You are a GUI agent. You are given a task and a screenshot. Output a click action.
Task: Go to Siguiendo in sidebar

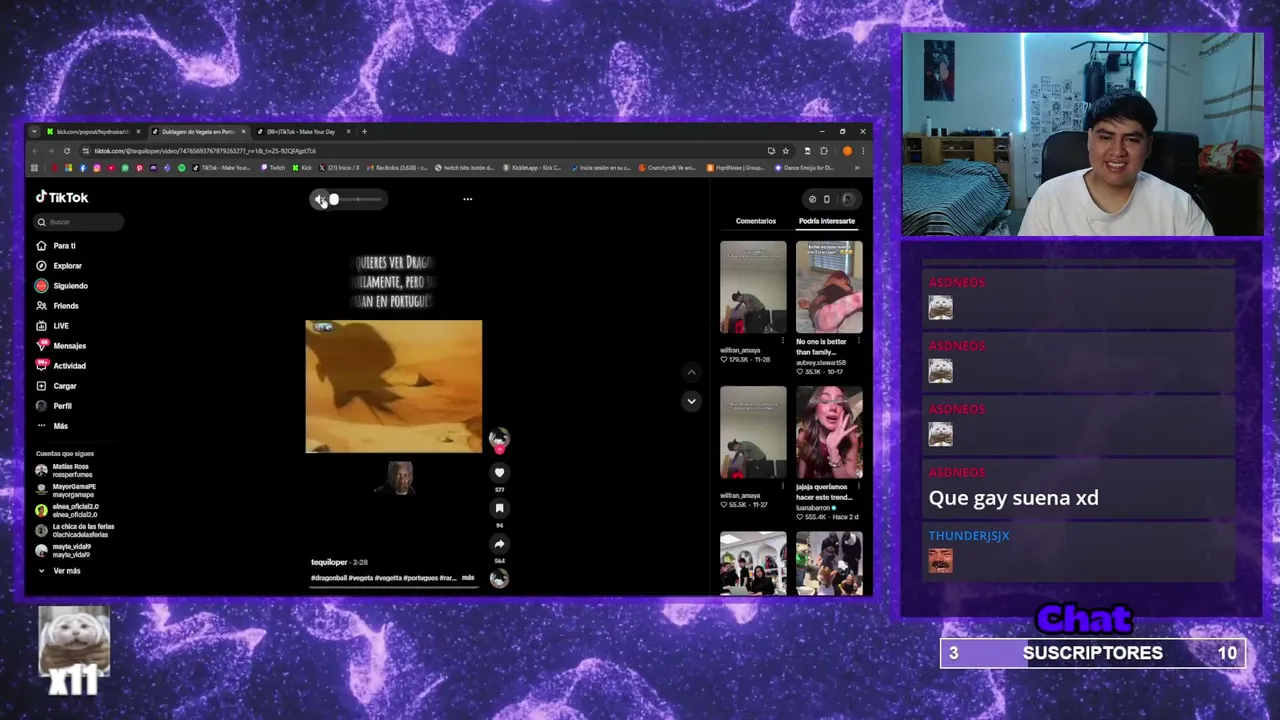(x=62, y=286)
